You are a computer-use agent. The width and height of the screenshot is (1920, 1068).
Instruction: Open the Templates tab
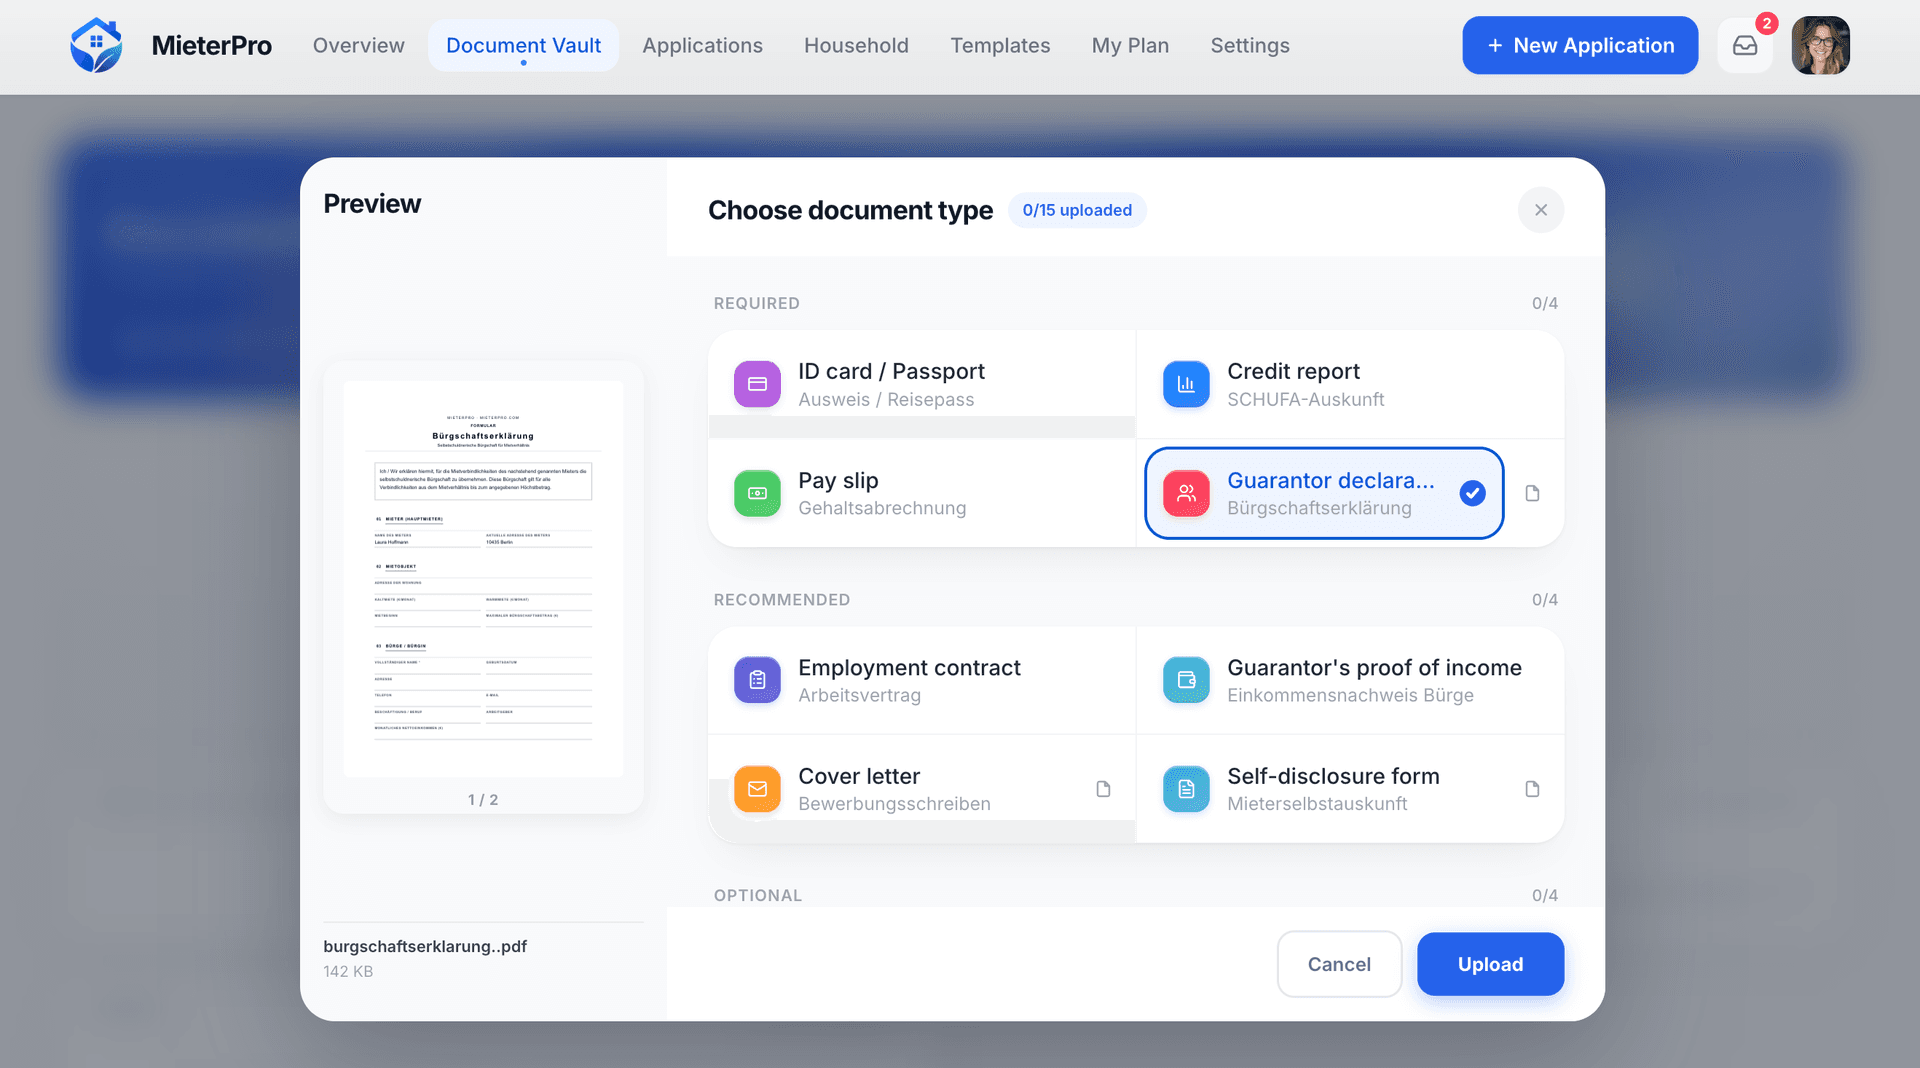[x=1000, y=45]
